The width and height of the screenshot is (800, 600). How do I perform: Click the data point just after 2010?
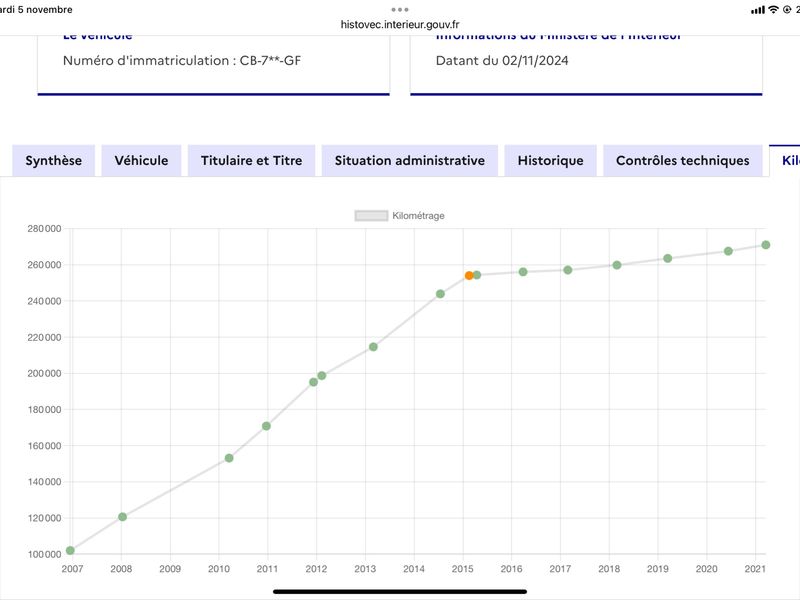point(229,458)
